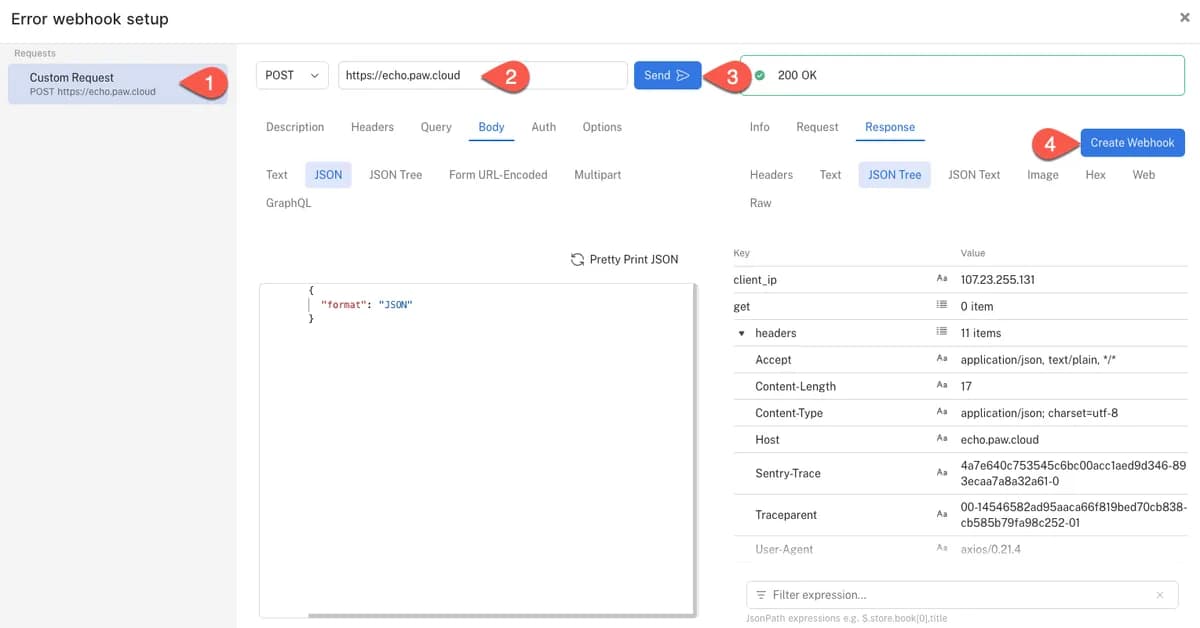The height and width of the screenshot is (628, 1200).
Task: Switch body to JSON Tree
Action: point(396,175)
